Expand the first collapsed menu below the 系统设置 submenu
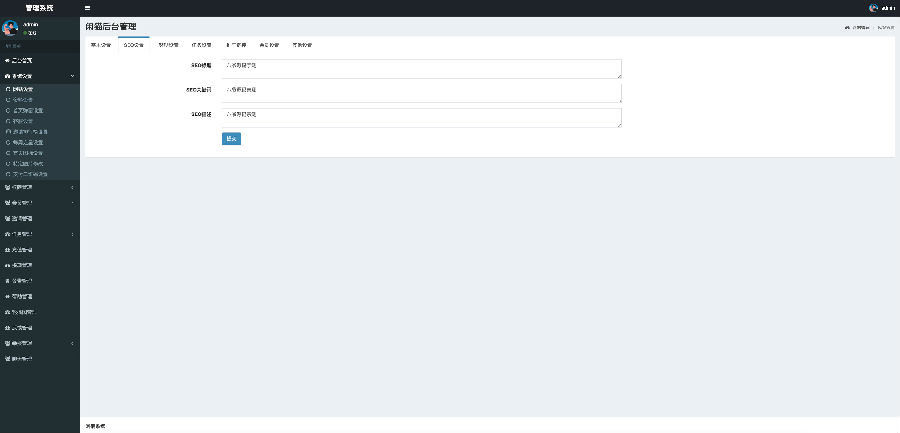This screenshot has width=900, height=433. (x=72, y=187)
